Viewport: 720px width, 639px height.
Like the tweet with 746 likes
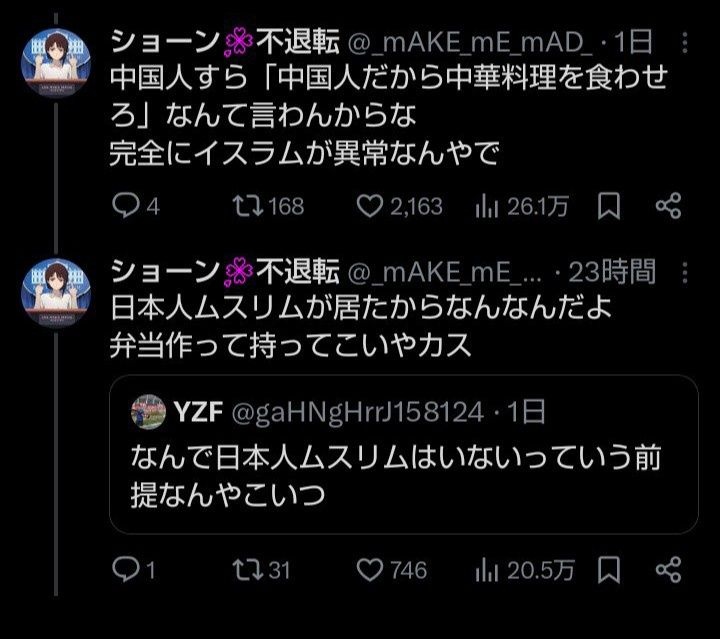coord(371,570)
